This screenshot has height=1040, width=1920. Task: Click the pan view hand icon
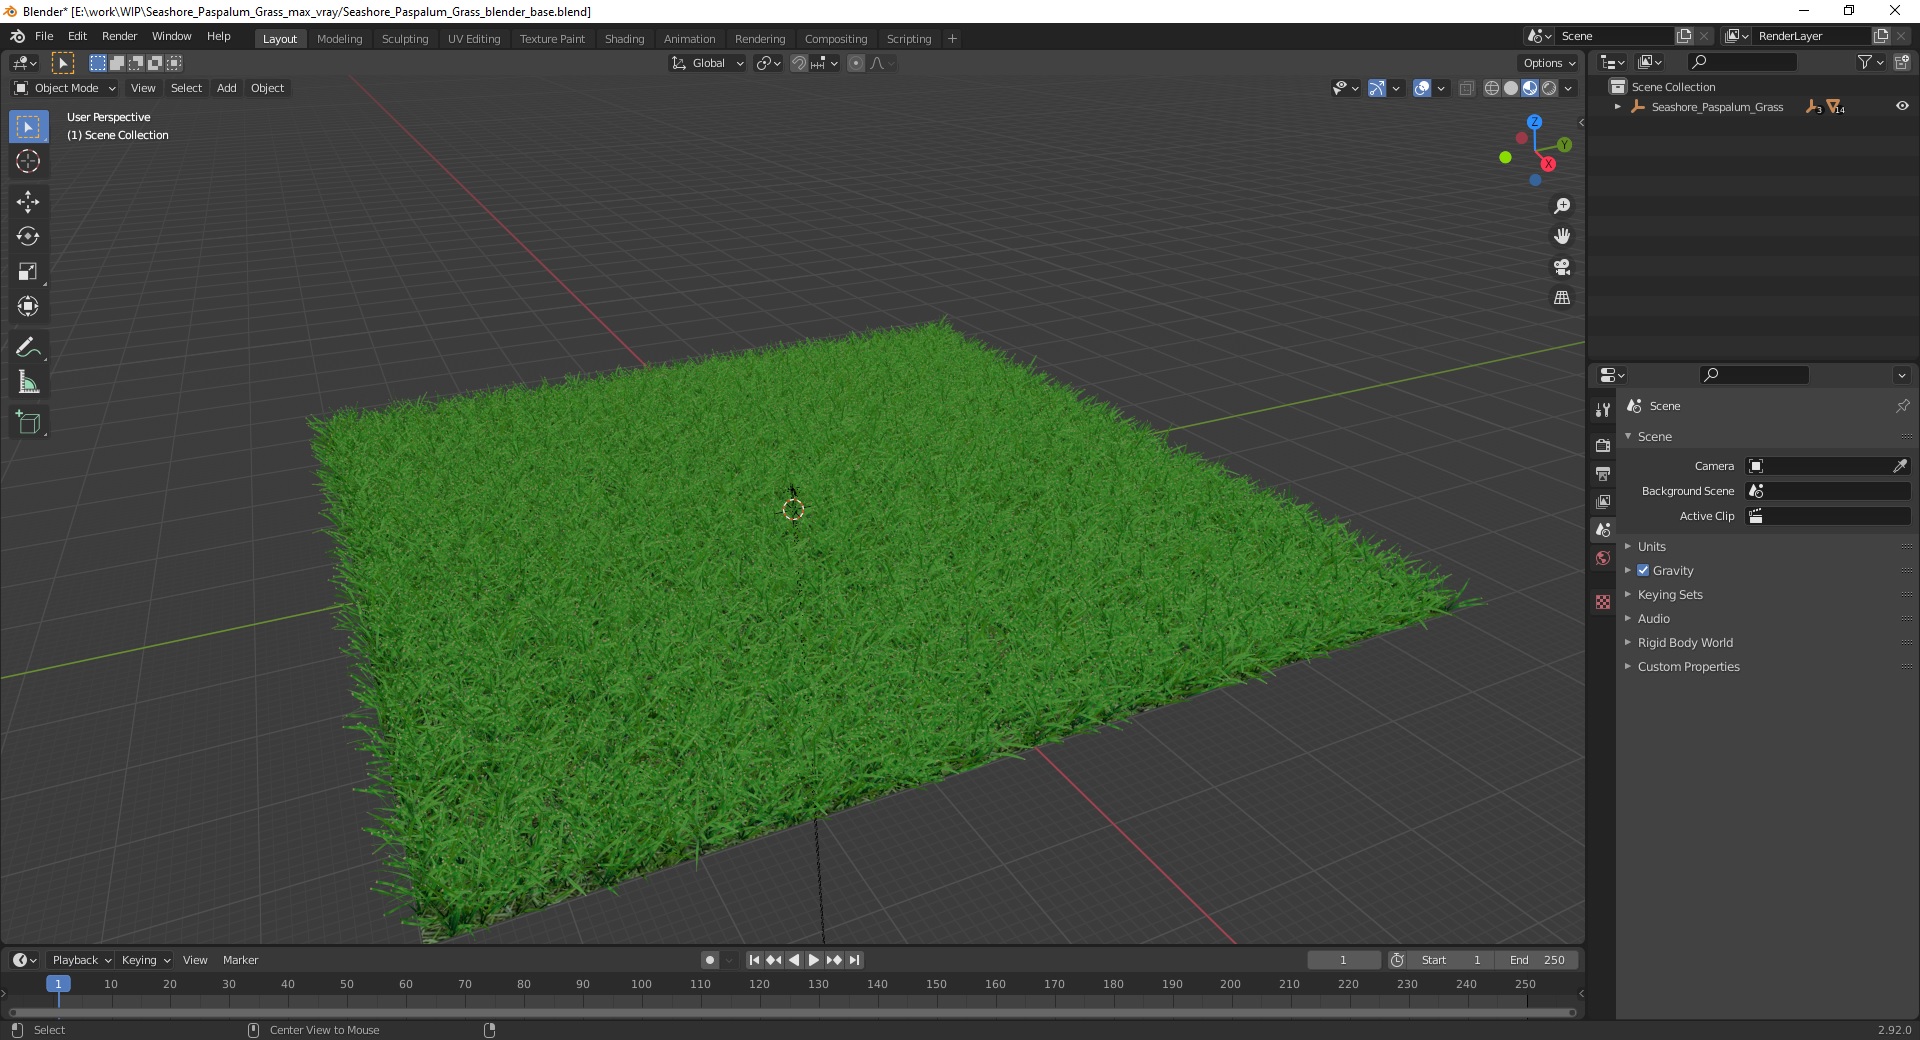pos(1562,237)
